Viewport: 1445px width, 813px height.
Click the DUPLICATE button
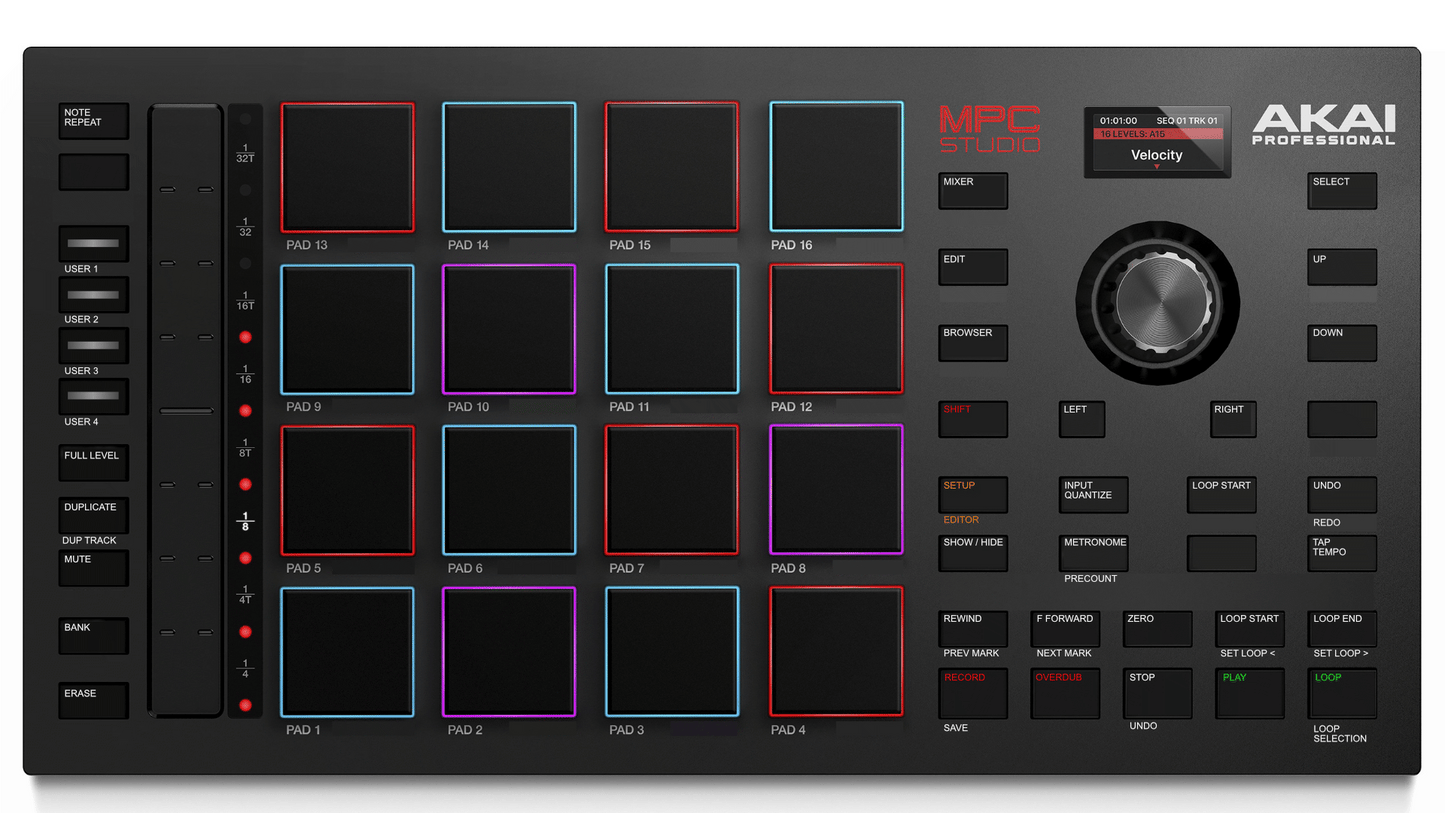pos(94,515)
